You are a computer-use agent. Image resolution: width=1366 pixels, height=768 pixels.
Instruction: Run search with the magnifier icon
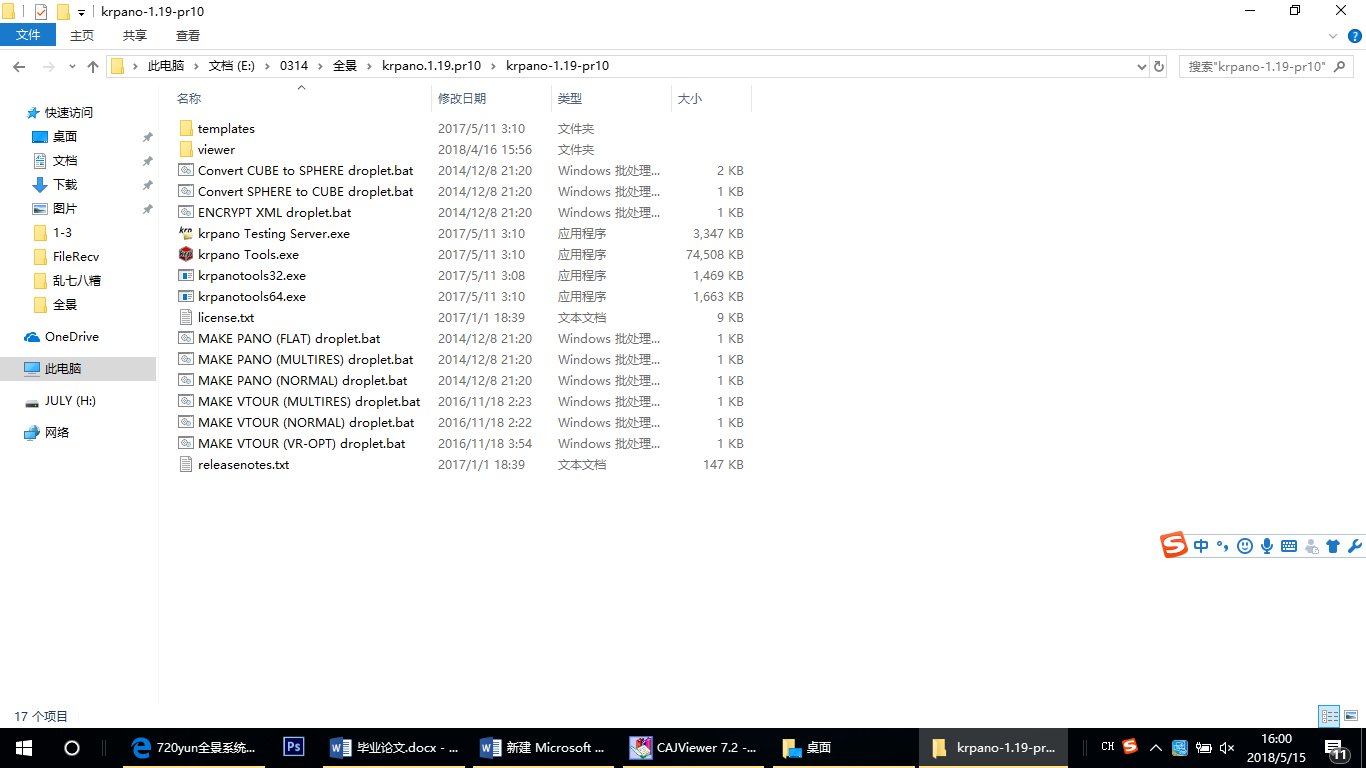[1340, 66]
